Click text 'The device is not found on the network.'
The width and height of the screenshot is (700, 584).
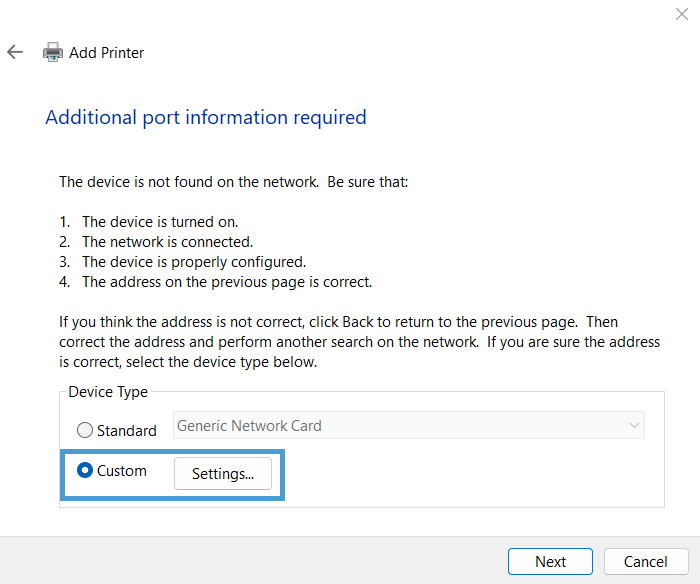pyautogui.click(x=189, y=182)
